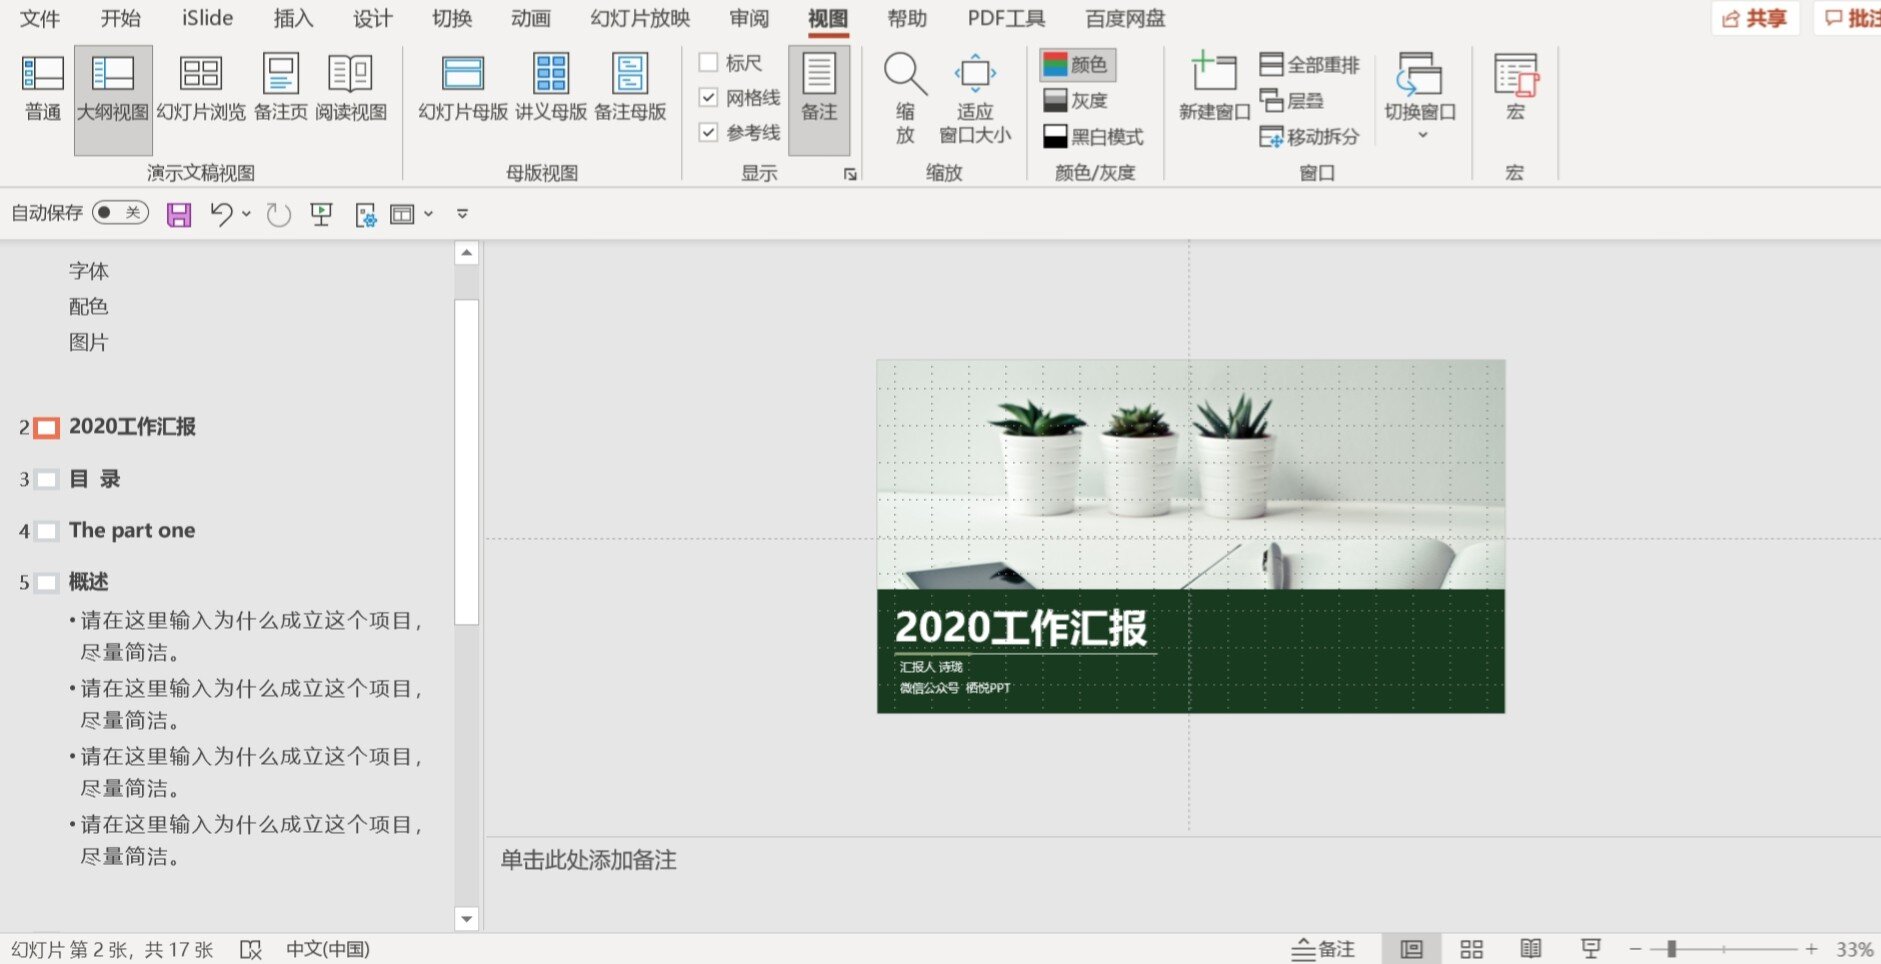Image resolution: width=1881 pixels, height=964 pixels.
Task: Click the document-with-gear icon in quick access toolbar
Action: 365,214
